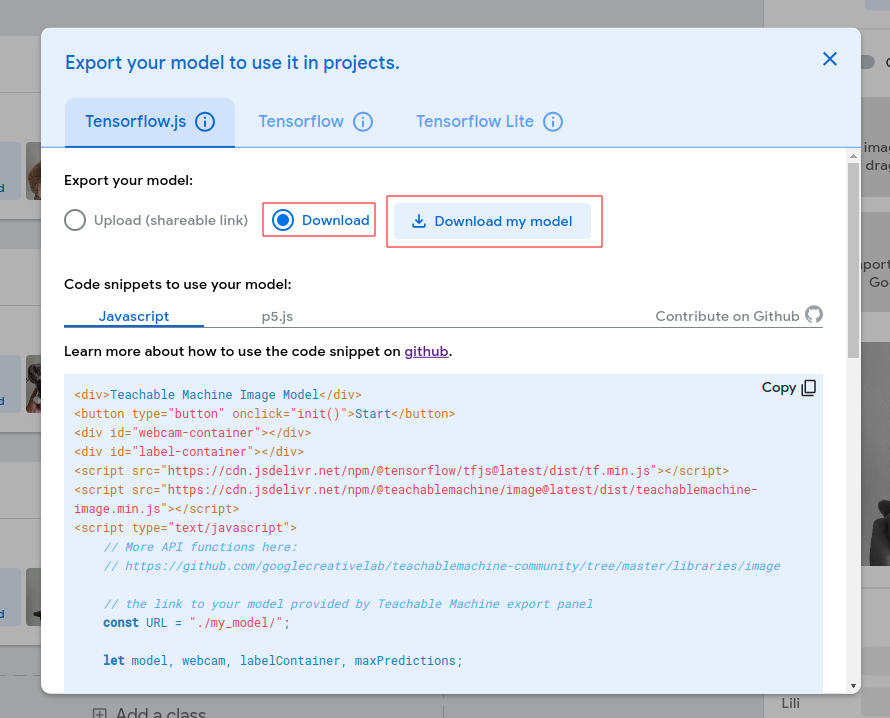890x718 pixels.
Task: Click the 'More API functions here' comment
Action: 200,547
